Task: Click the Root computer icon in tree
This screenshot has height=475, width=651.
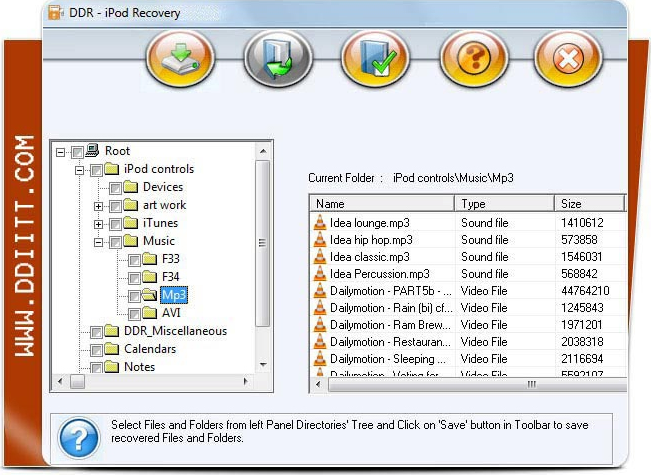Action: pos(92,151)
